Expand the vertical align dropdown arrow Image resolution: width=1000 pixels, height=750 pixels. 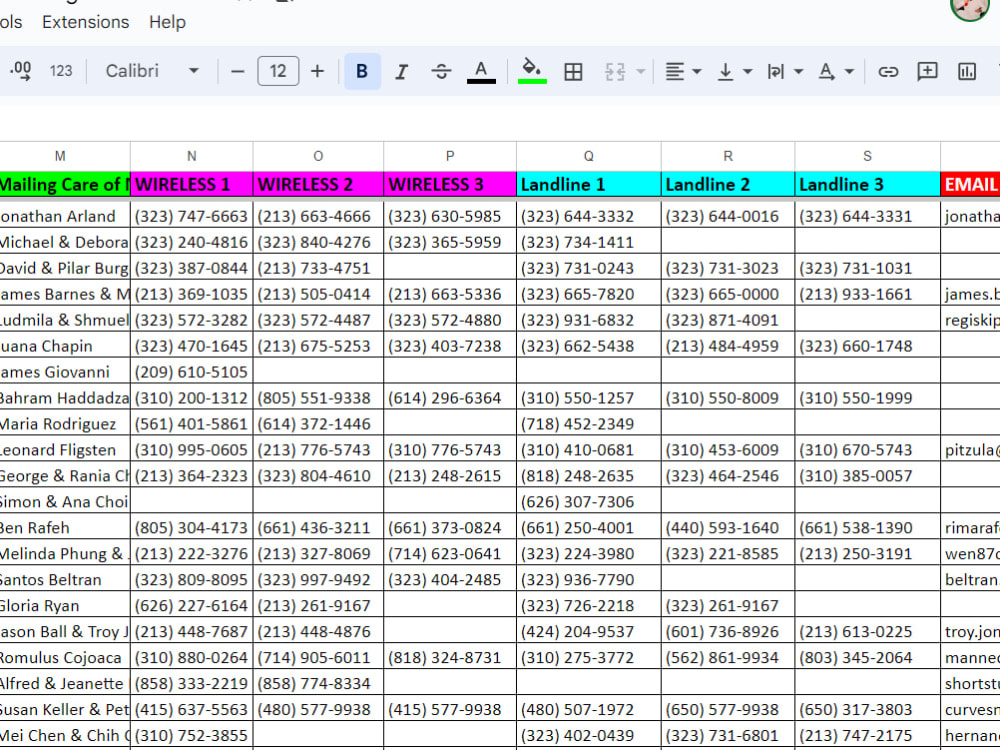748,71
